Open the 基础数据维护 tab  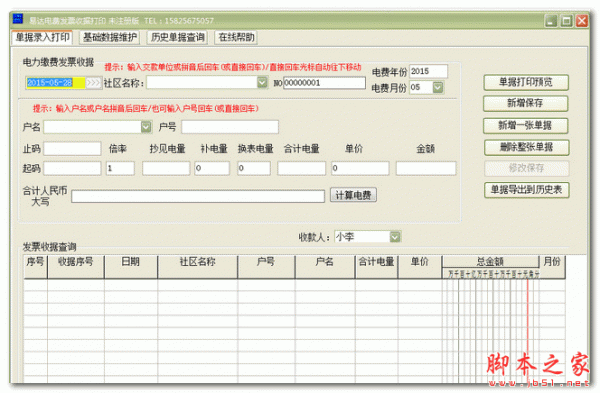click(x=110, y=38)
